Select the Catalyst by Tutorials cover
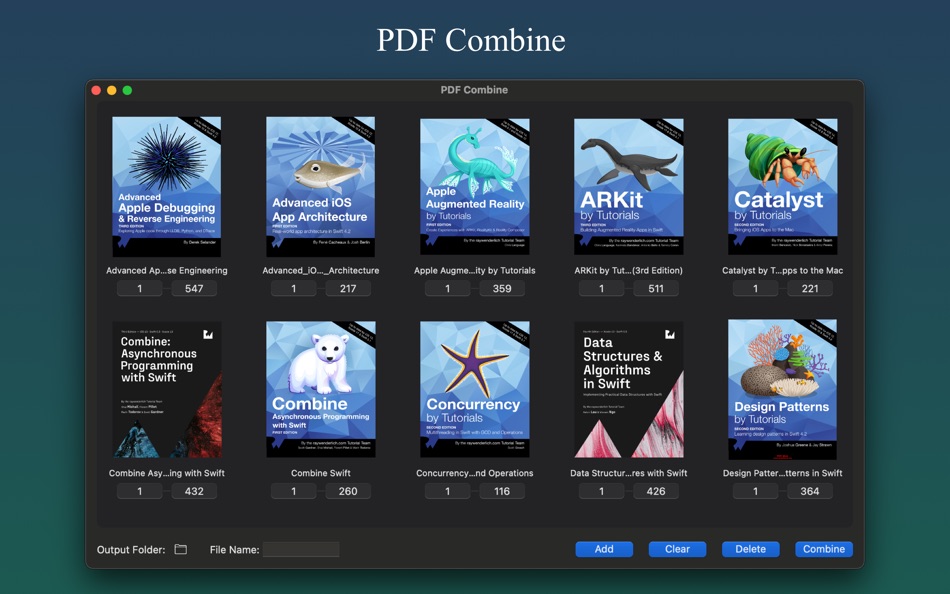The image size is (950, 594). pos(782,186)
